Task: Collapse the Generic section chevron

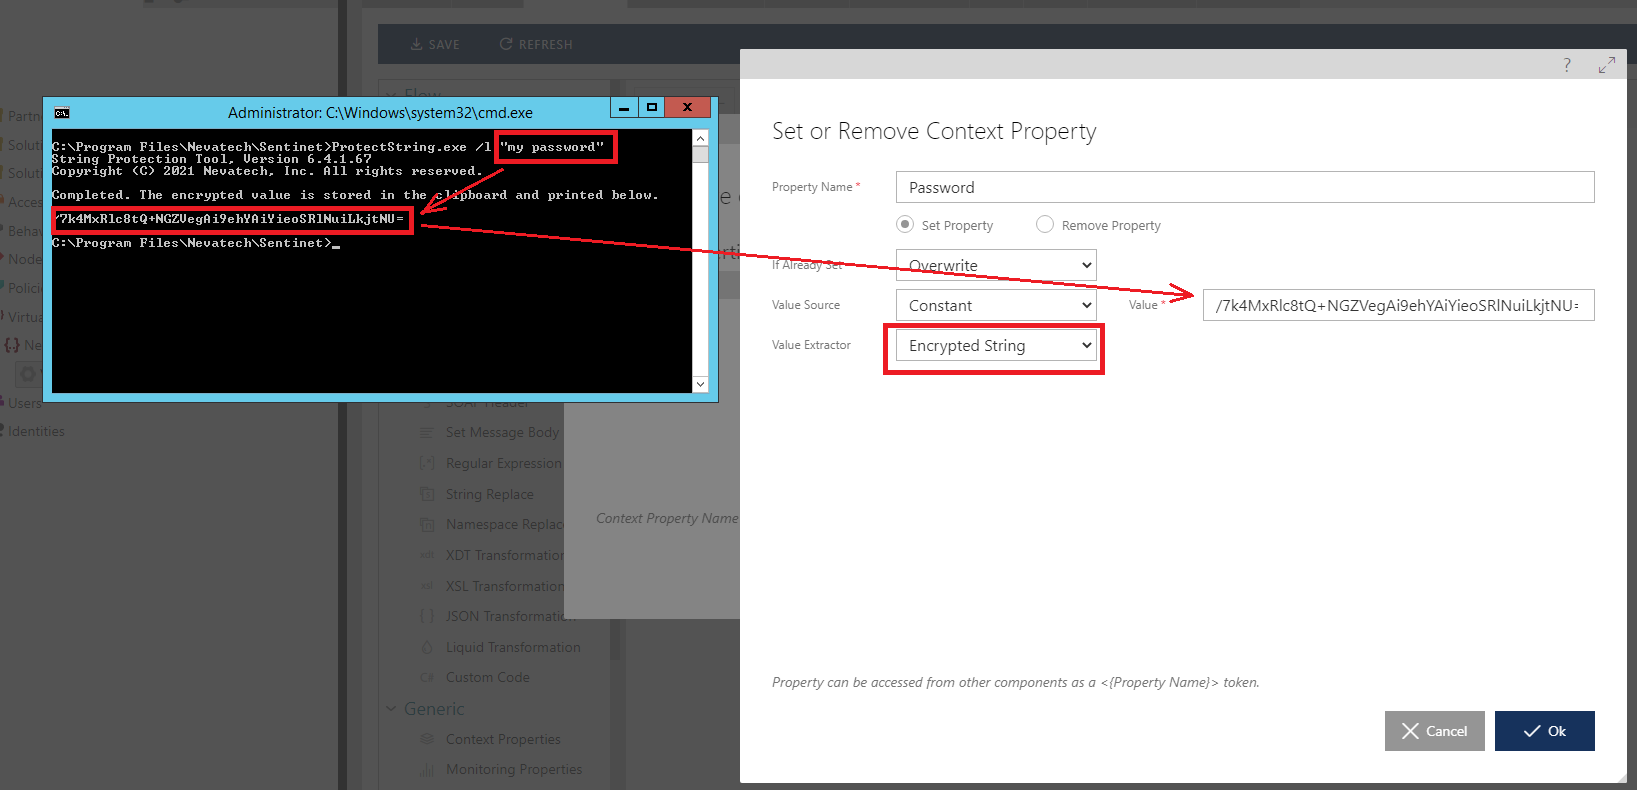Action: [x=391, y=709]
